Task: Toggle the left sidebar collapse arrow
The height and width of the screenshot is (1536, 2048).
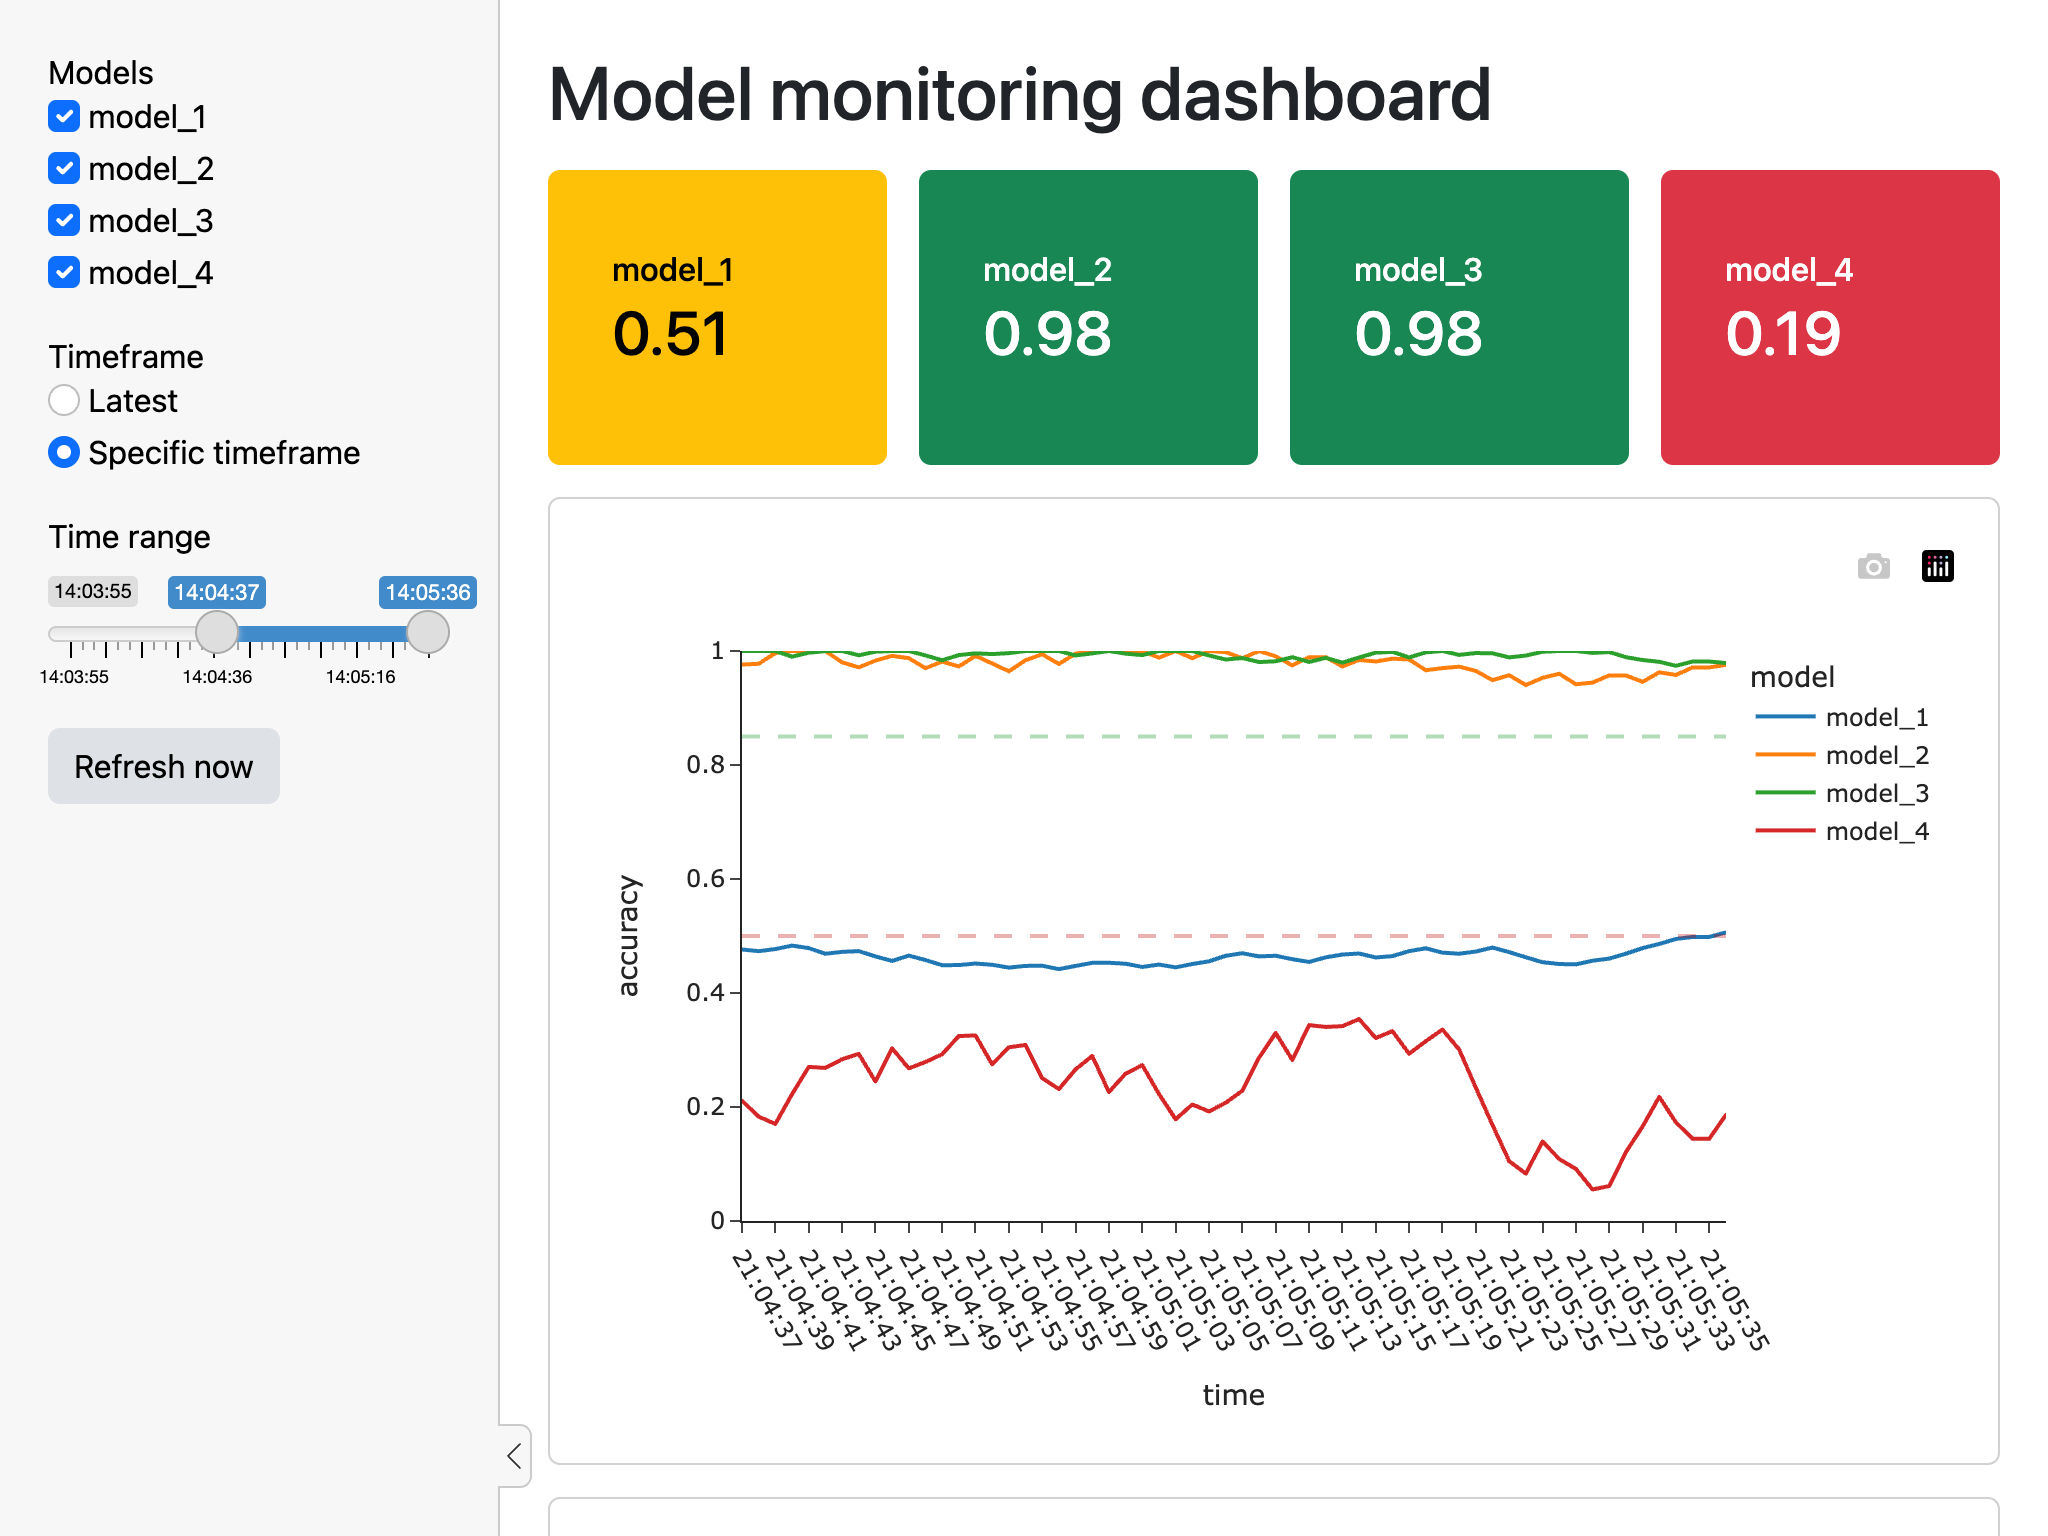Action: pos(513,1452)
